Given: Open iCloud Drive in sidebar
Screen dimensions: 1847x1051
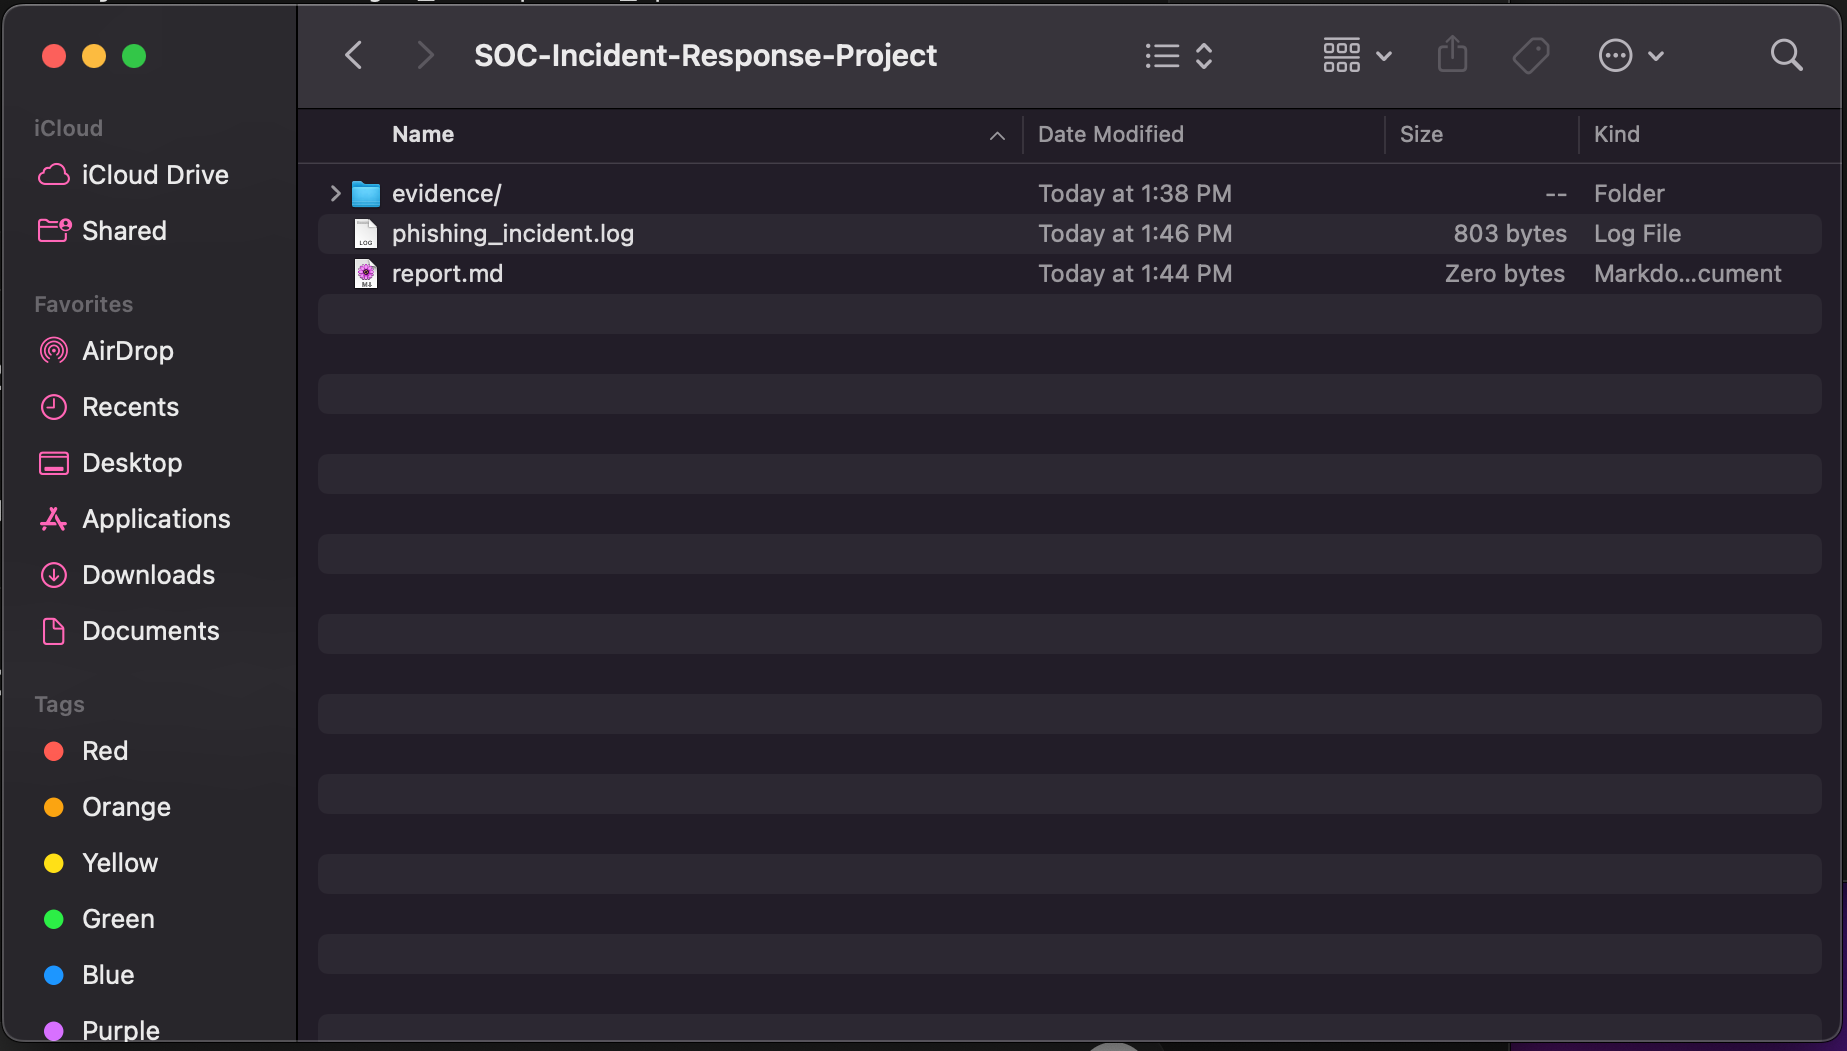Looking at the screenshot, I should pyautogui.click(x=155, y=175).
